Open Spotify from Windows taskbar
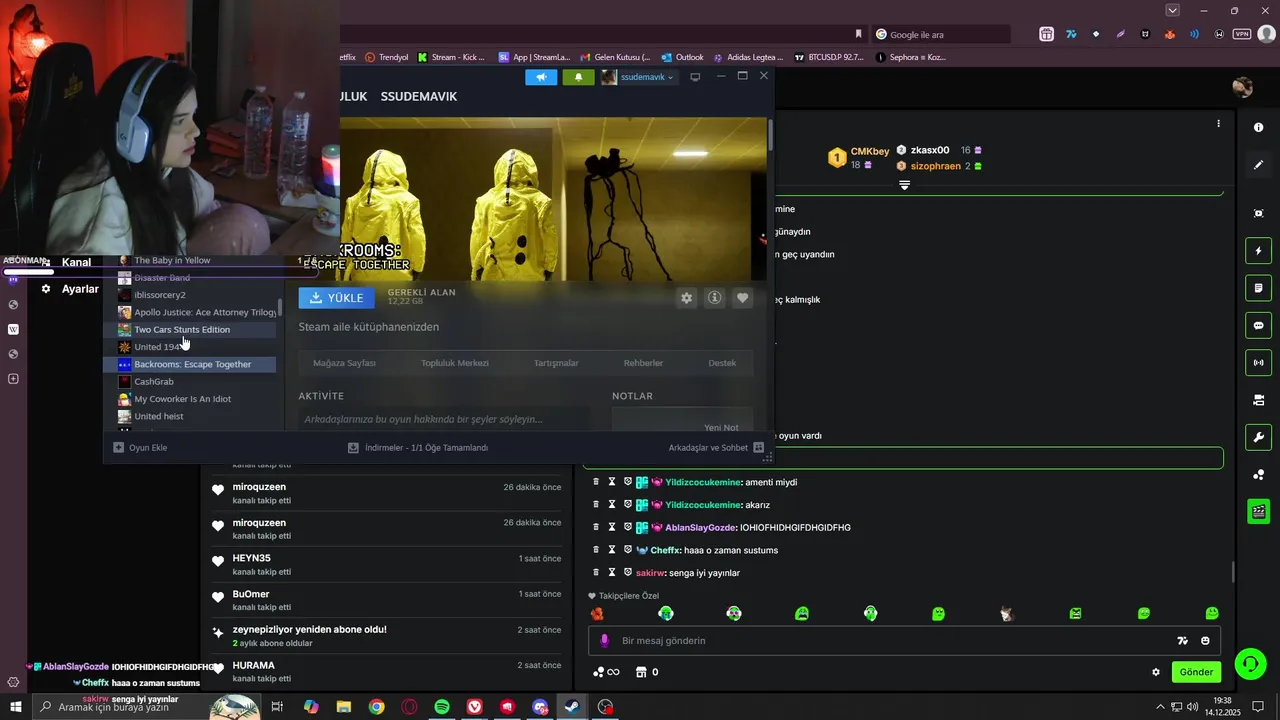The image size is (1280, 720). [x=442, y=707]
